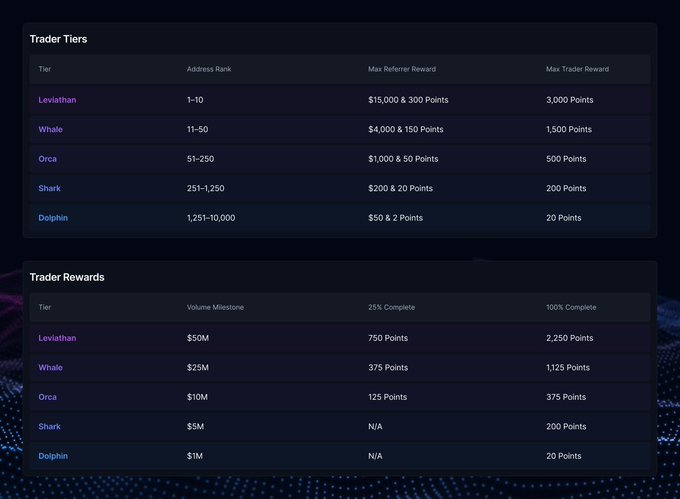Image resolution: width=680 pixels, height=499 pixels.
Task: Click the $15,000 & 300 Points cell
Action: [x=408, y=100]
